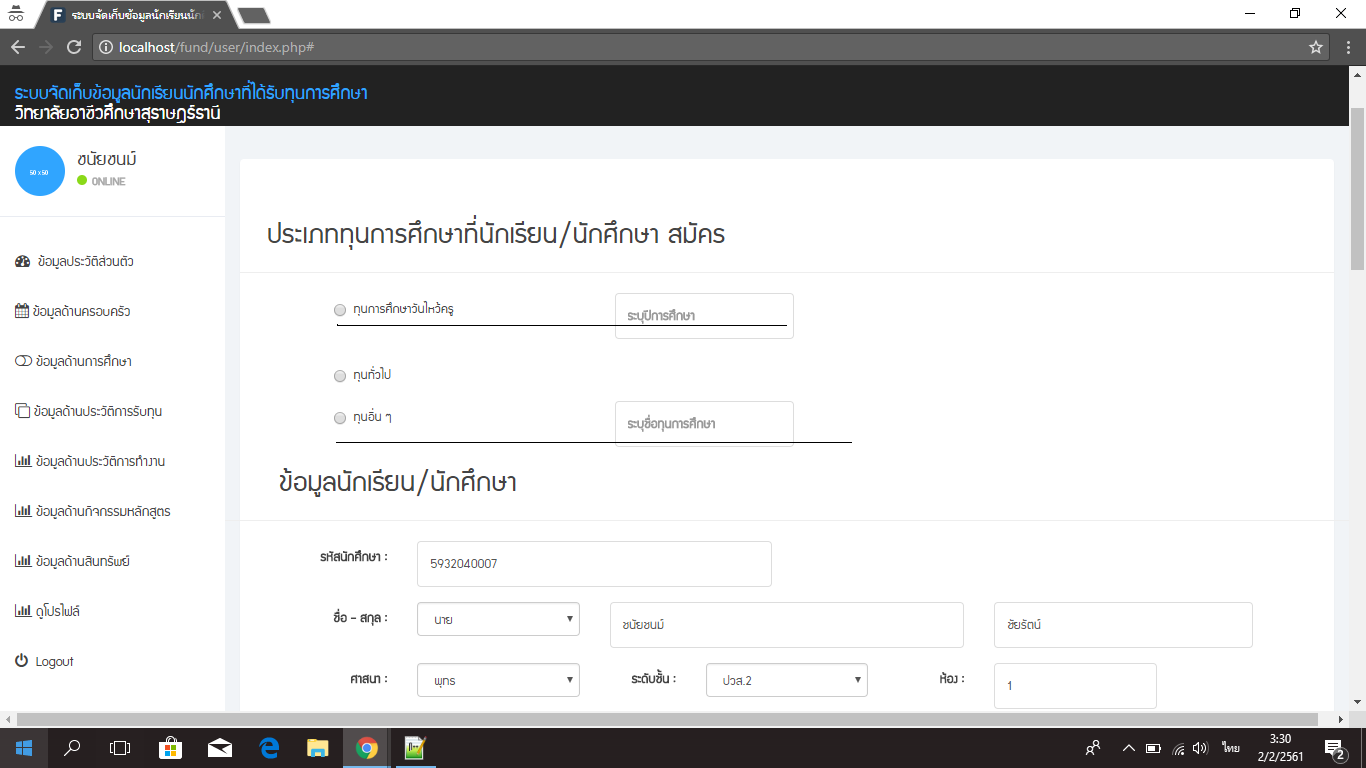This screenshot has width=1366, height=768.
Task: Launch Microsoft Edge from the taskbar
Action: click(x=268, y=747)
